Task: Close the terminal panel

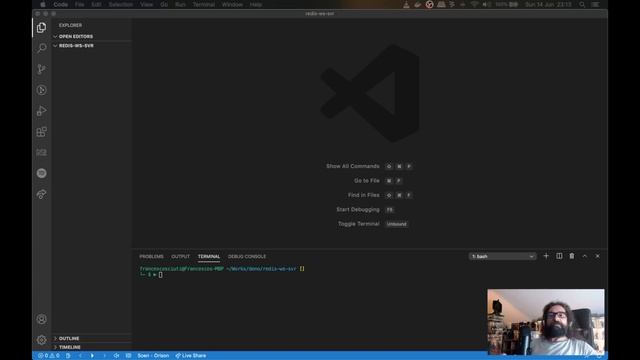Action: click(598, 256)
